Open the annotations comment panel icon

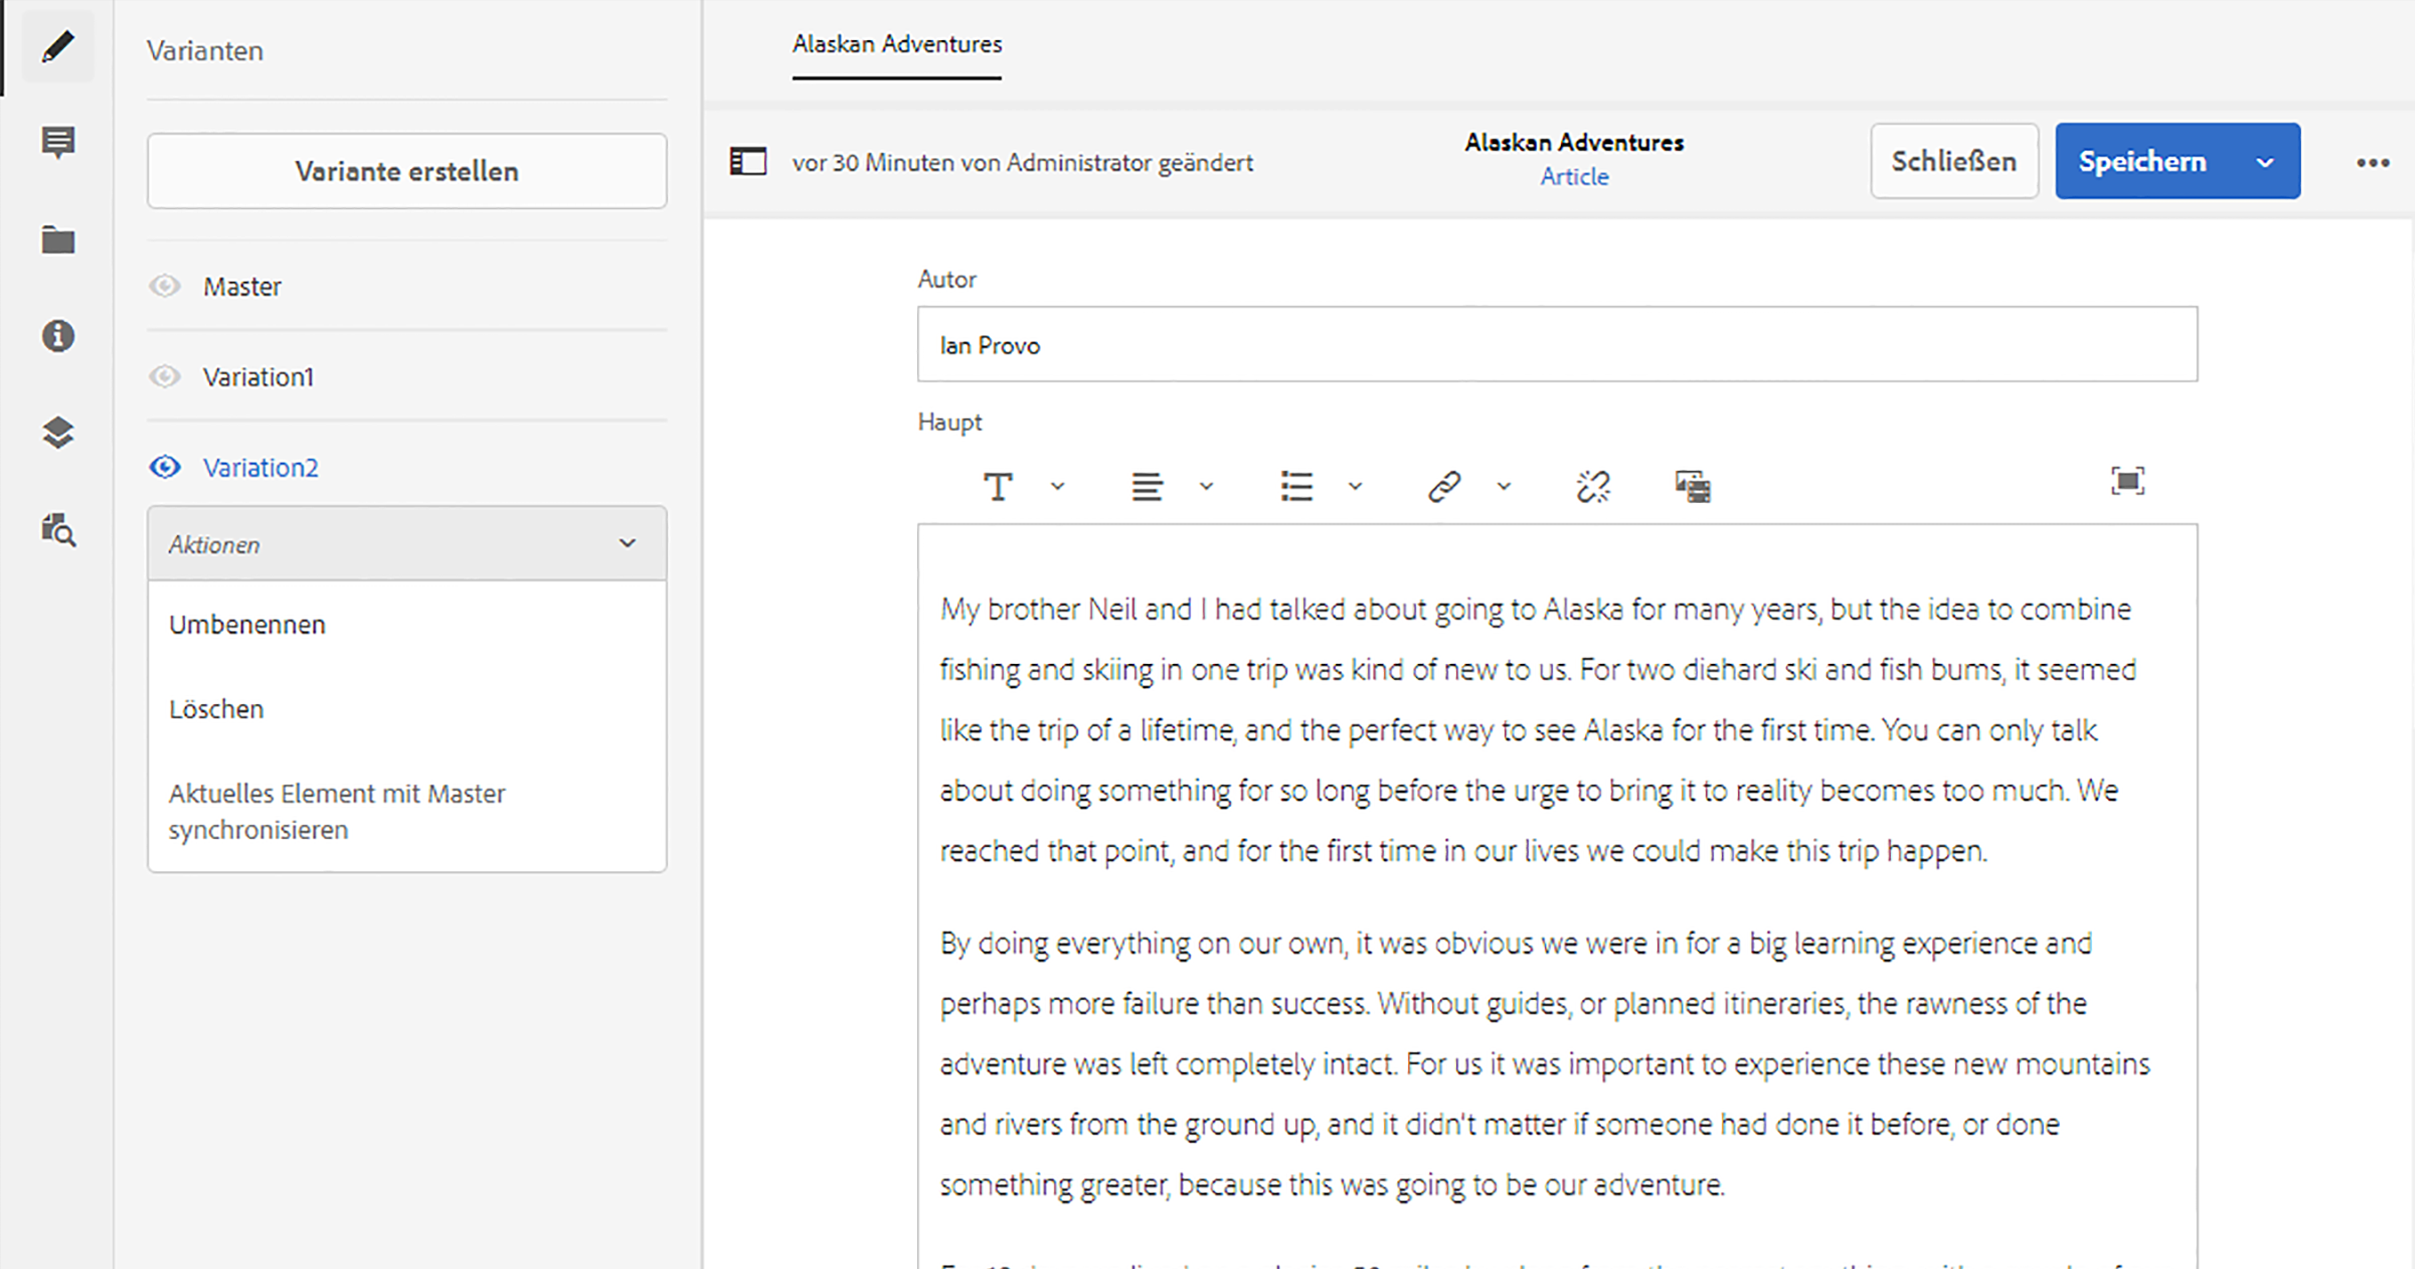tap(58, 142)
